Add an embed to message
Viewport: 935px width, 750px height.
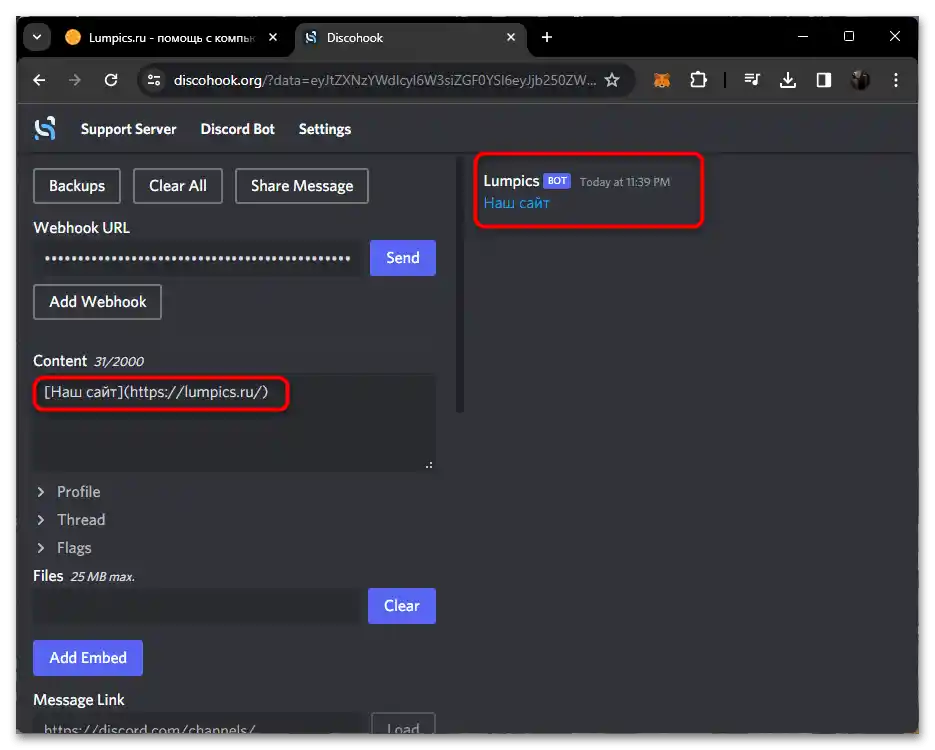(88, 658)
